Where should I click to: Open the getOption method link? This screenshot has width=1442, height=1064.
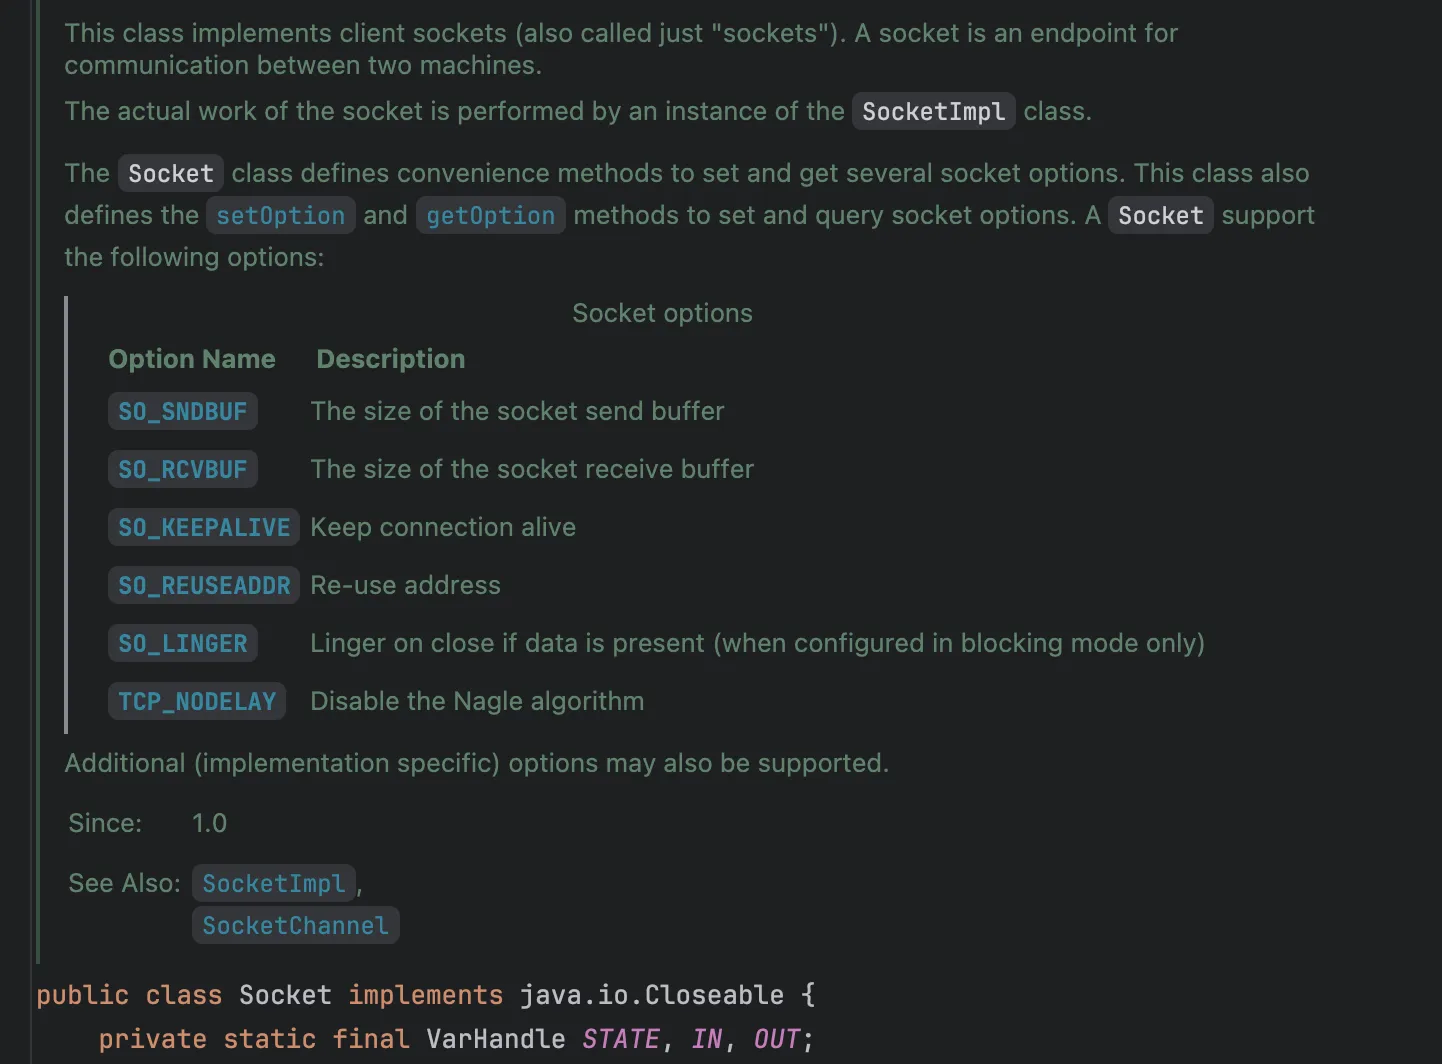pyautogui.click(x=490, y=216)
